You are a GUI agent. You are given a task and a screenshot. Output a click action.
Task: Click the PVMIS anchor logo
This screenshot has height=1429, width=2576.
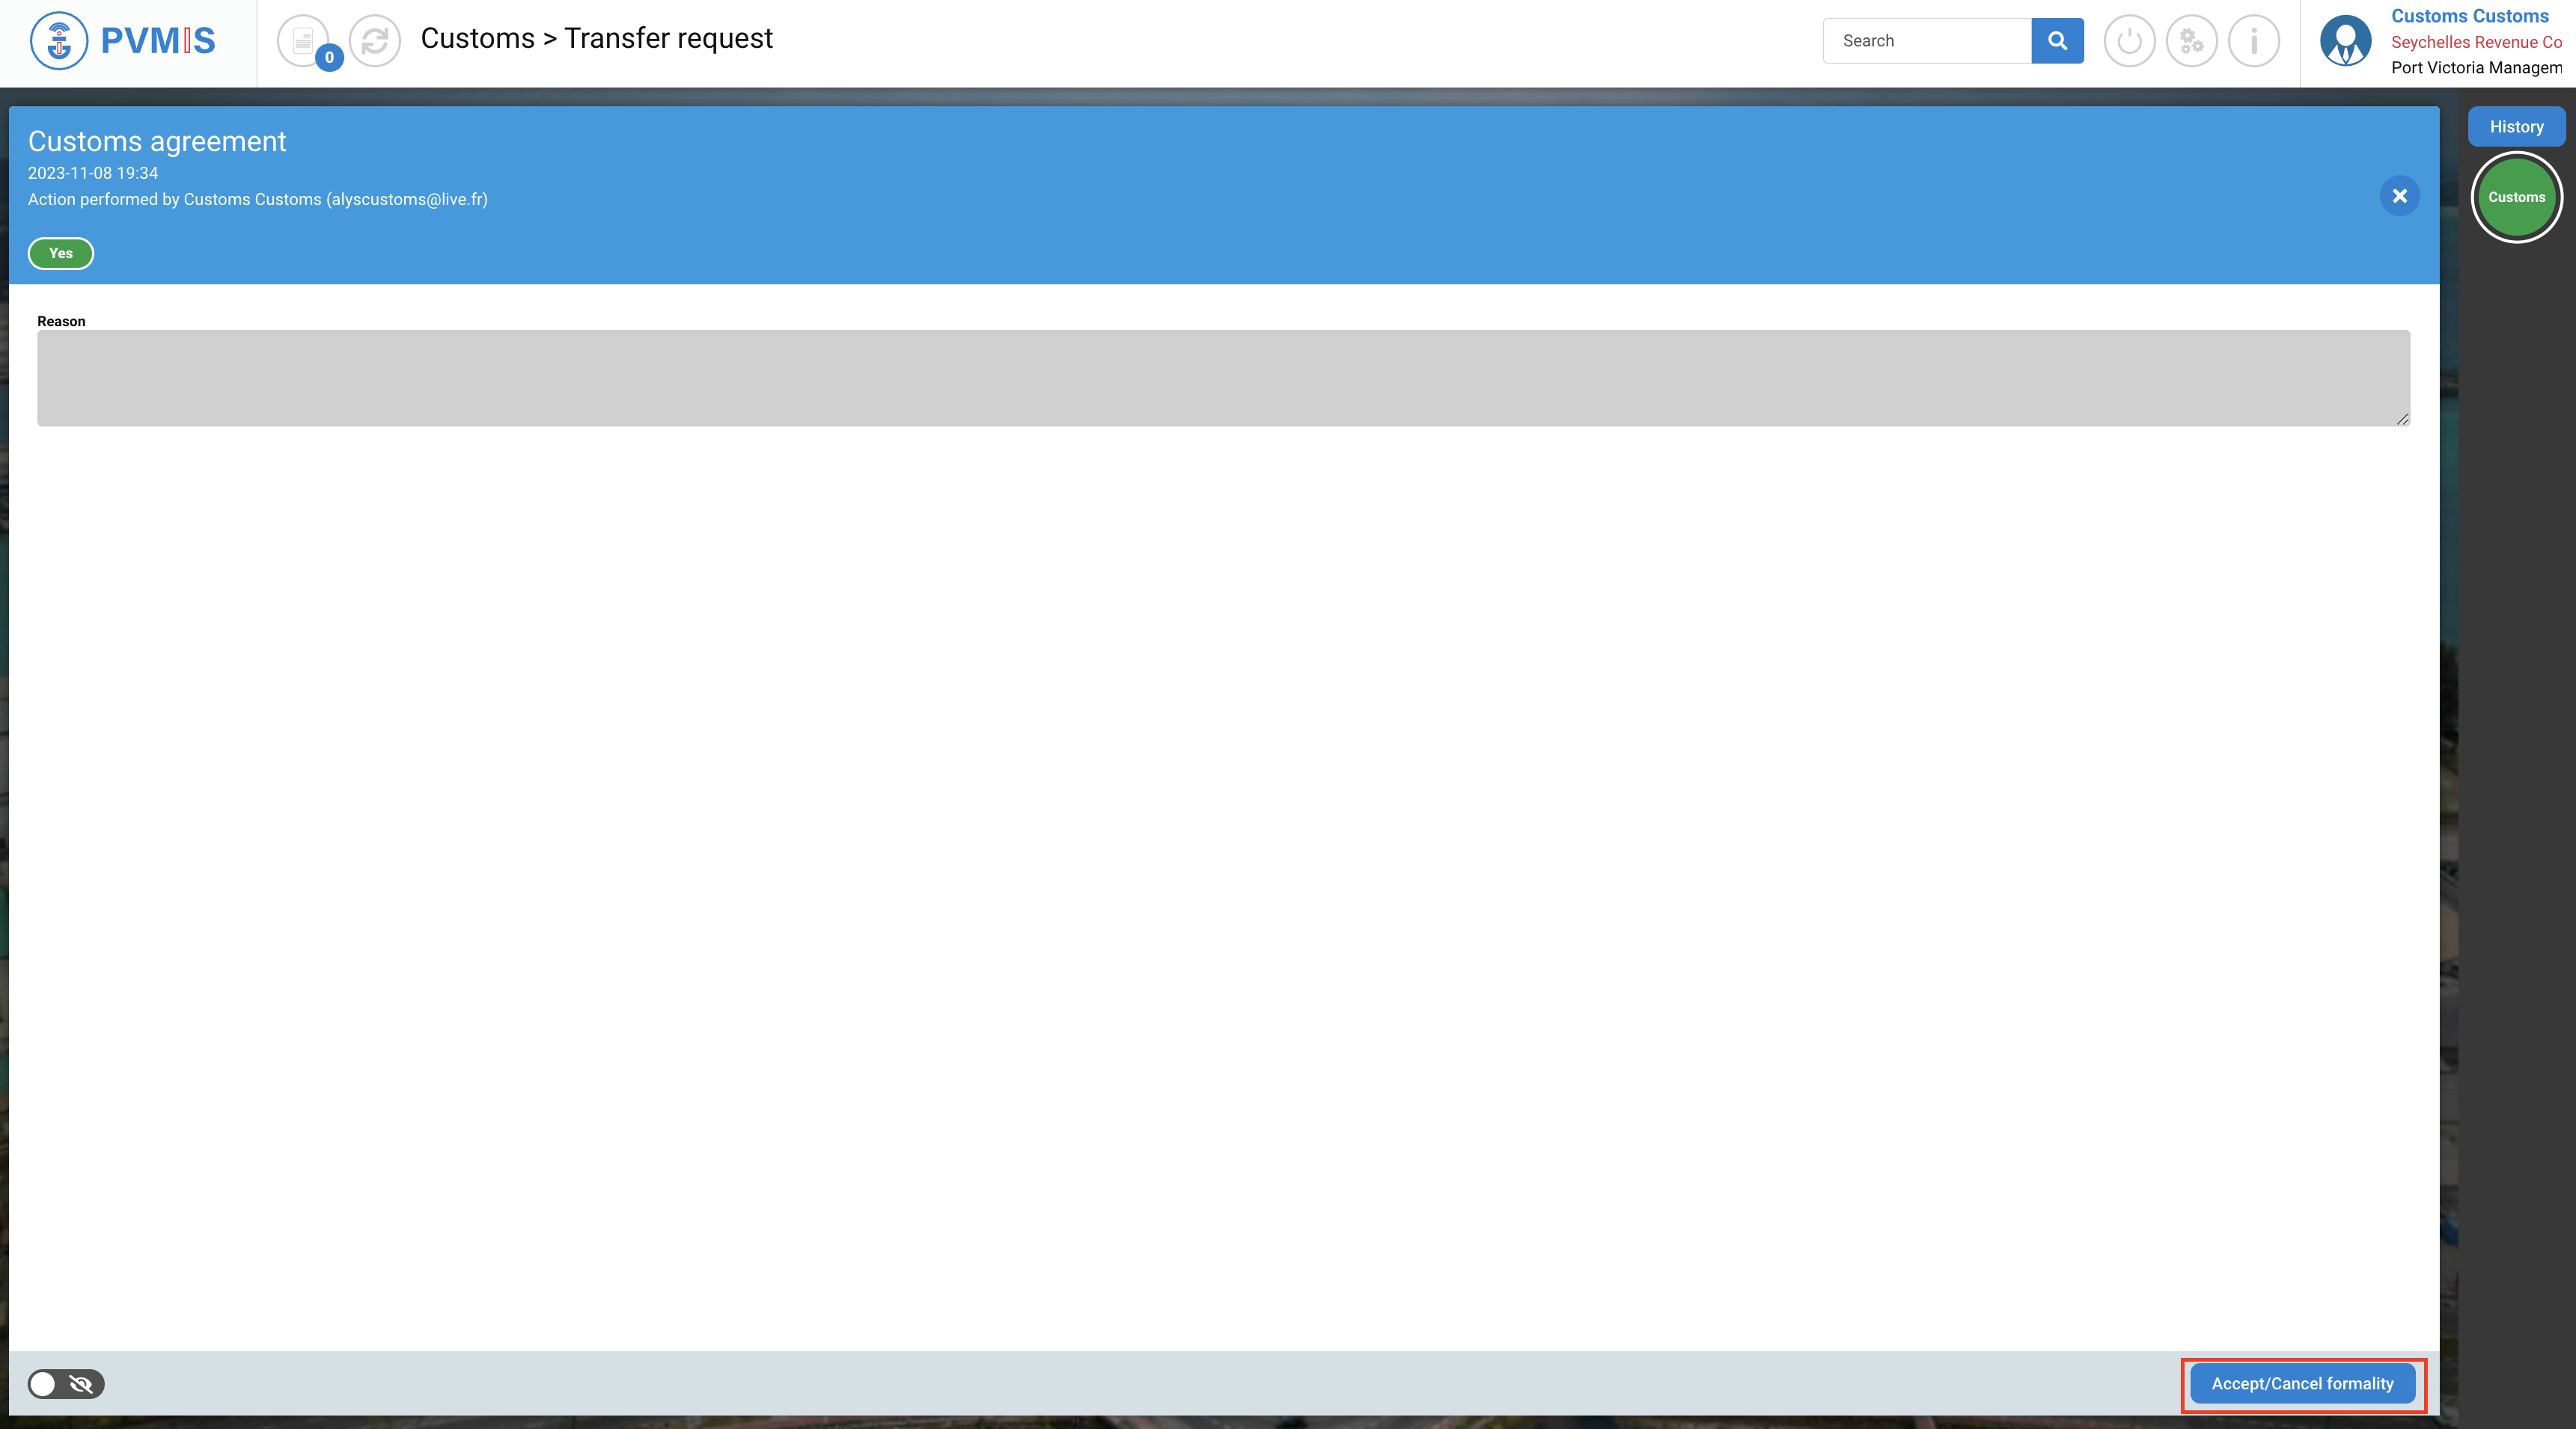click(x=59, y=41)
